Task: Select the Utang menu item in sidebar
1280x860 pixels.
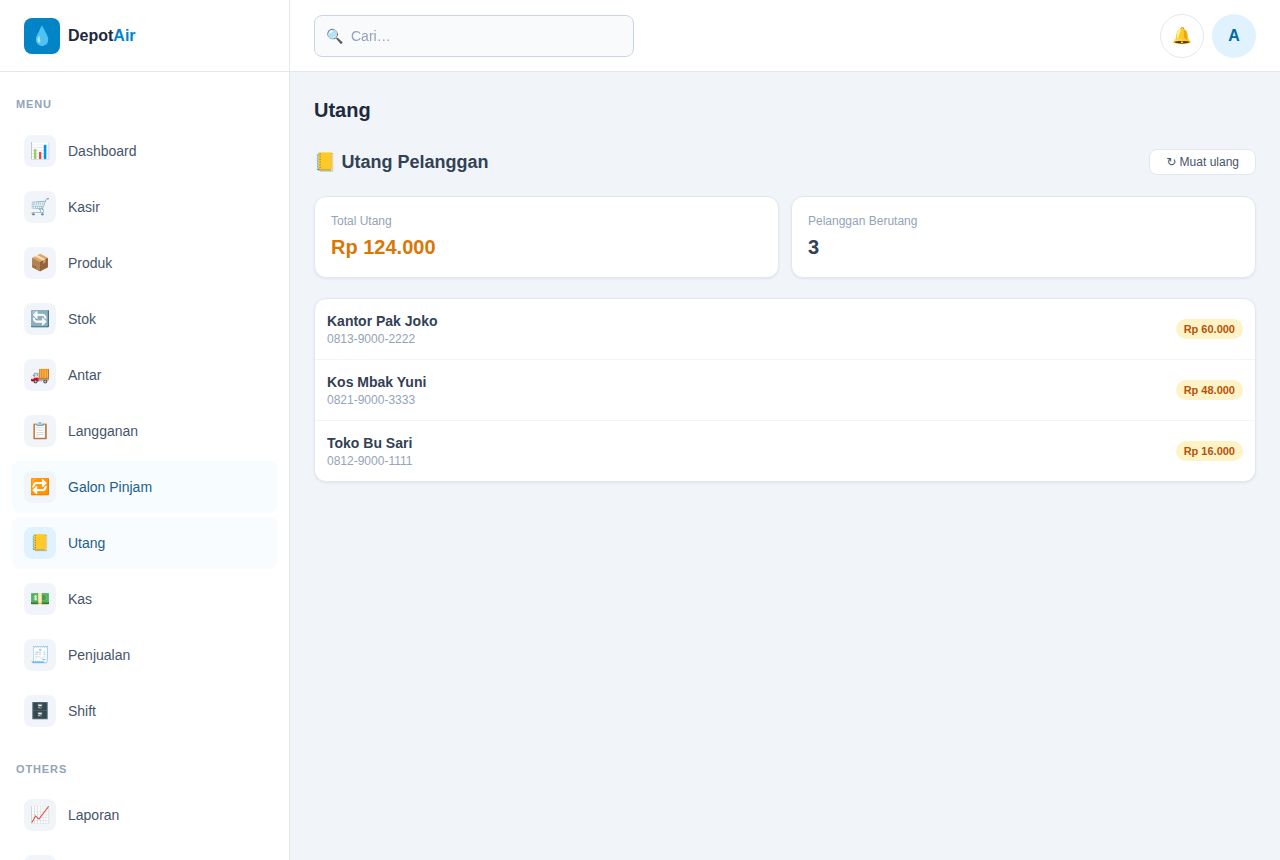Action: click(x=145, y=543)
